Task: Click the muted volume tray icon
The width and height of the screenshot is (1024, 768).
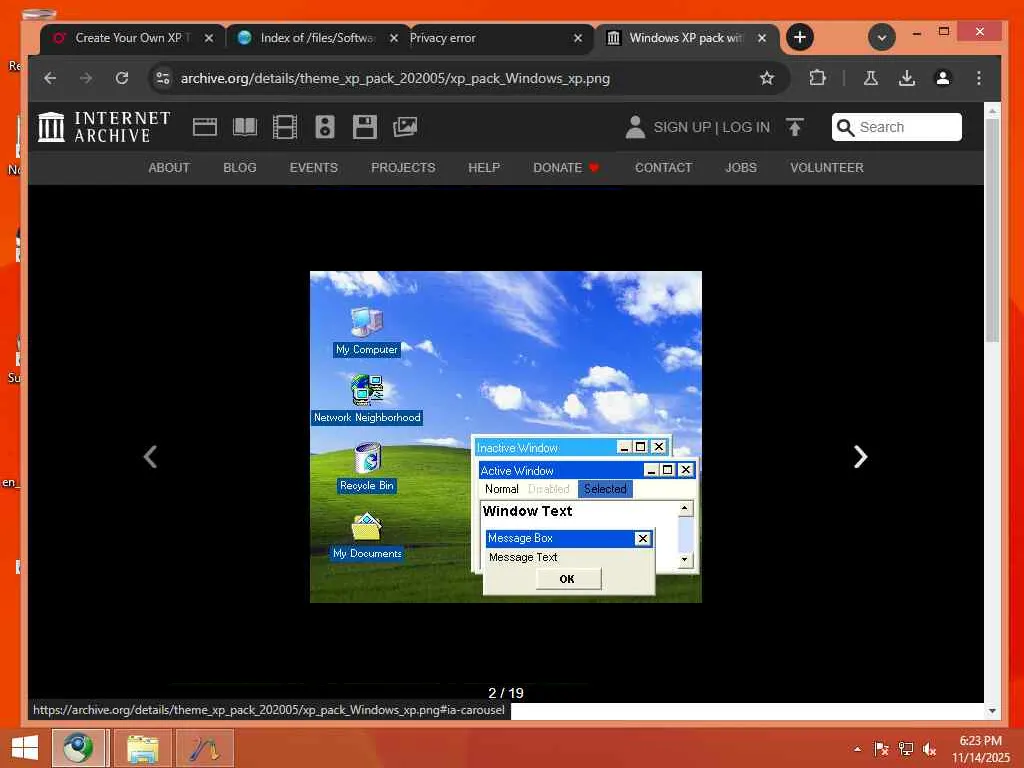Action: pyautogui.click(x=929, y=749)
